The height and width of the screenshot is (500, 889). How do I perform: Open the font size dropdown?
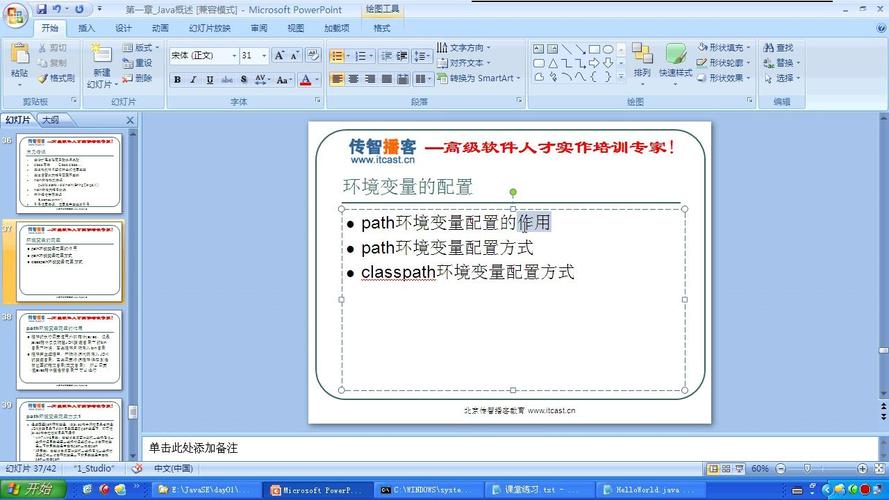[264, 56]
